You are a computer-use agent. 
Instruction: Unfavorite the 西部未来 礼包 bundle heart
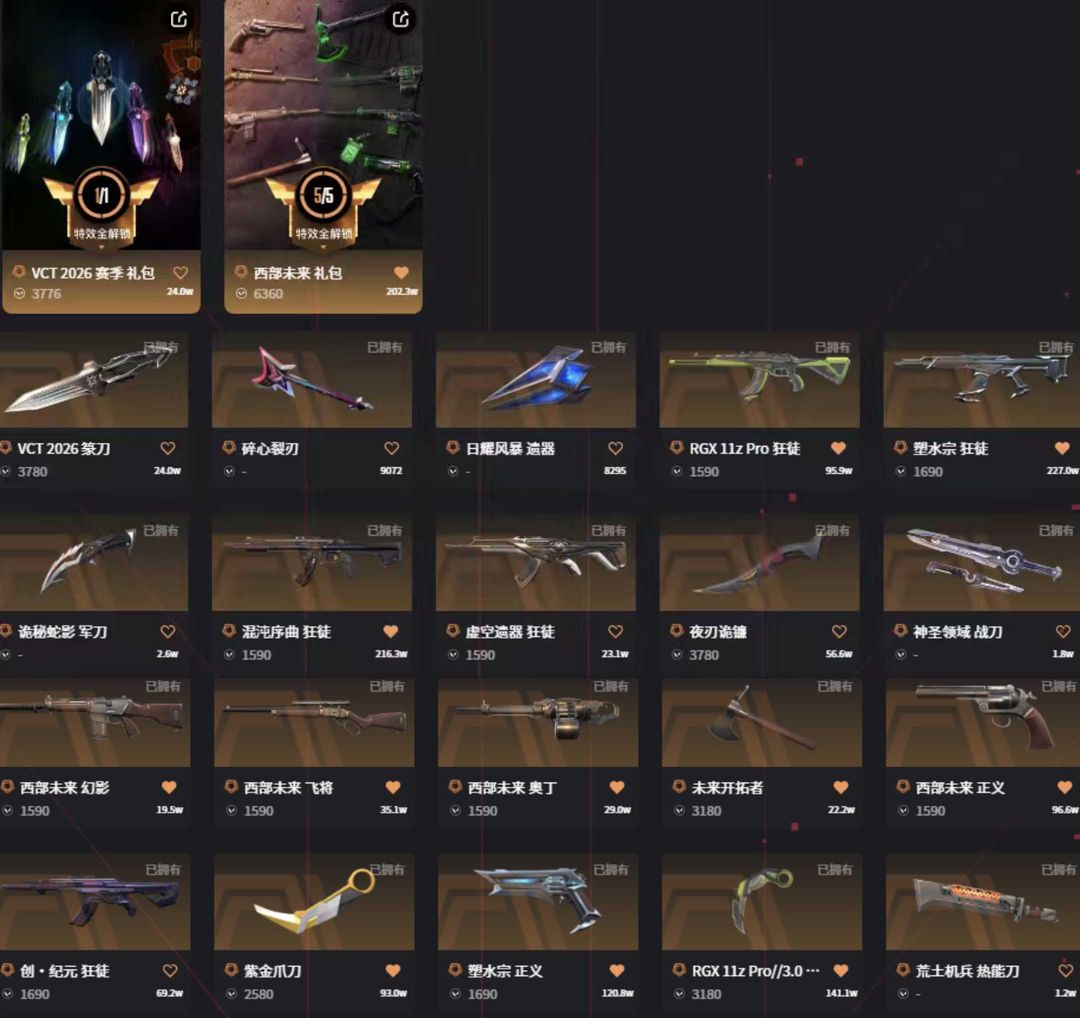coord(402,273)
